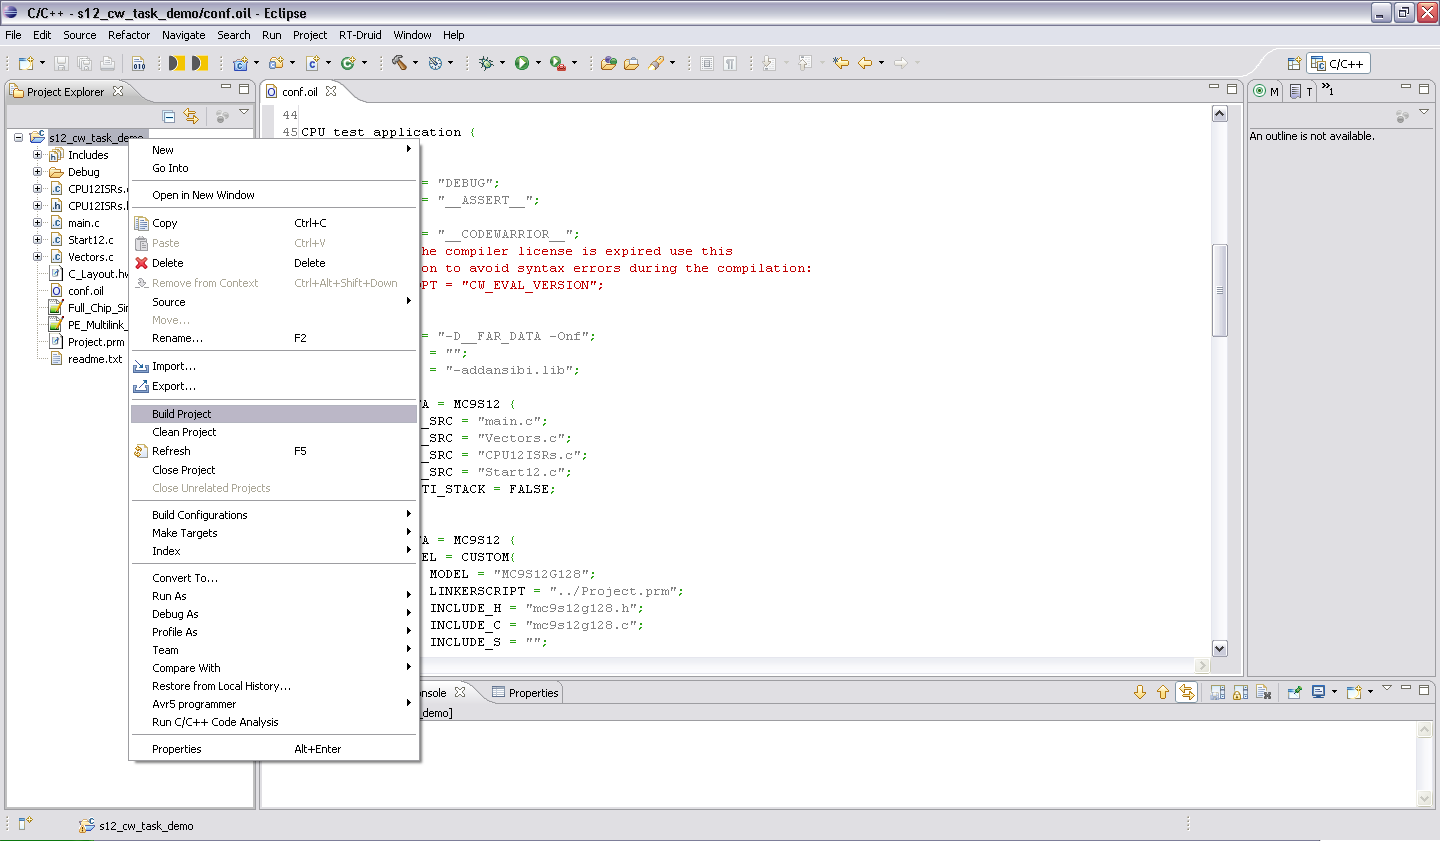
Task: Select readme.txt in Project Explorer
Action: [x=95, y=359]
